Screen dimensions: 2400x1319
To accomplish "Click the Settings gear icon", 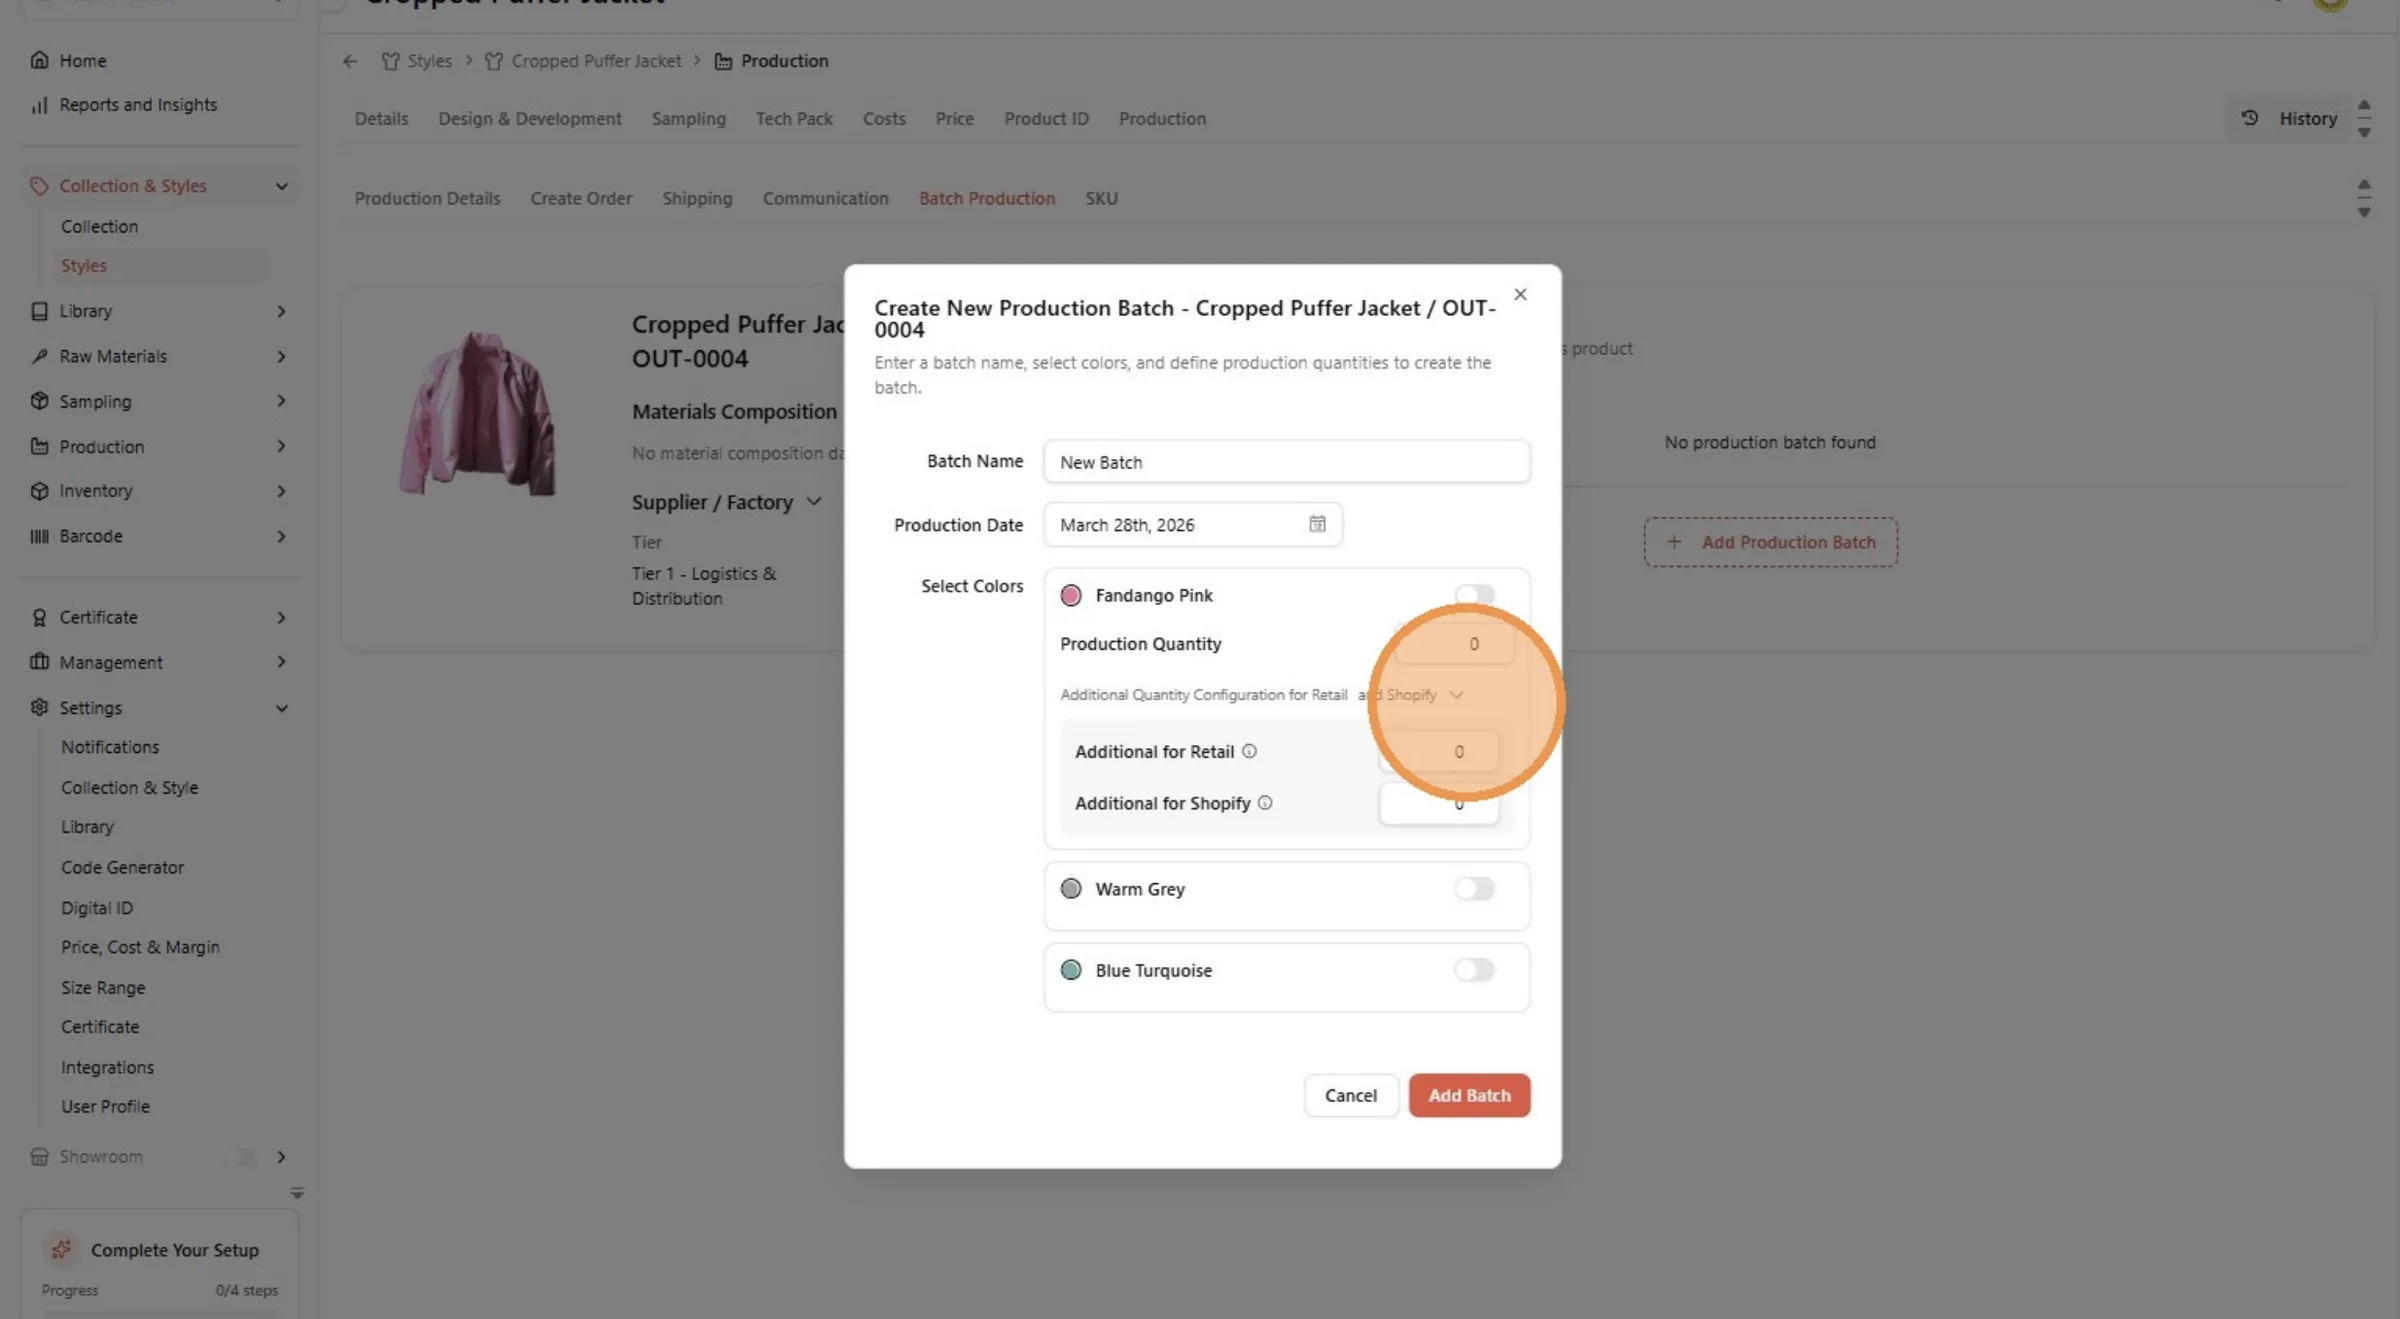I will click(x=39, y=707).
